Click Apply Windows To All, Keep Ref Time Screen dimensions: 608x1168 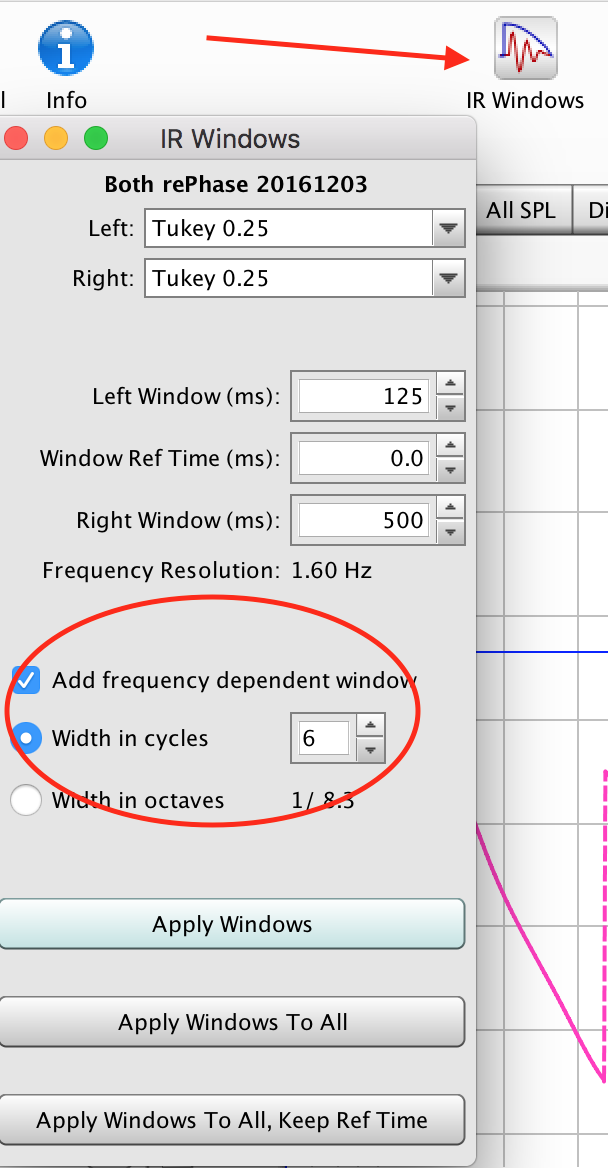click(232, 1120)
